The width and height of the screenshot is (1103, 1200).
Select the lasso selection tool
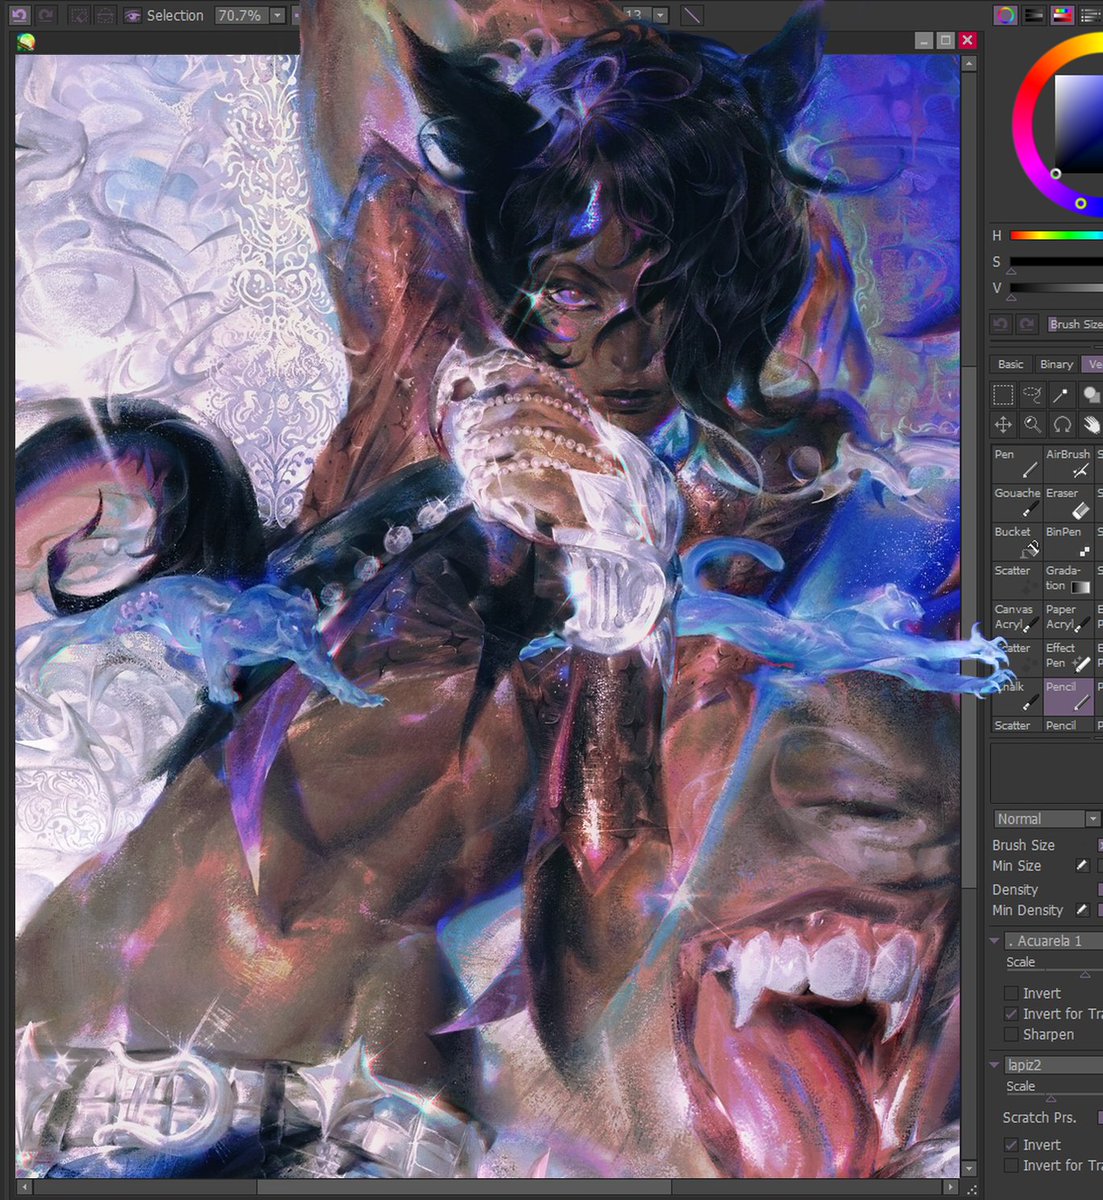coord(1032,395)
